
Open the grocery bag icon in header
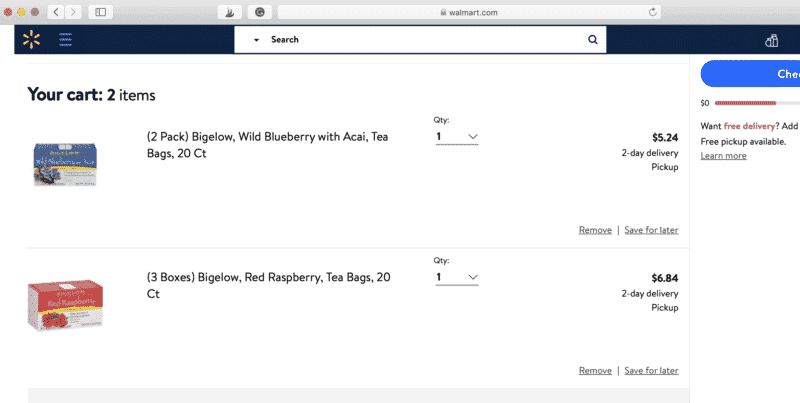coord(771,40)
